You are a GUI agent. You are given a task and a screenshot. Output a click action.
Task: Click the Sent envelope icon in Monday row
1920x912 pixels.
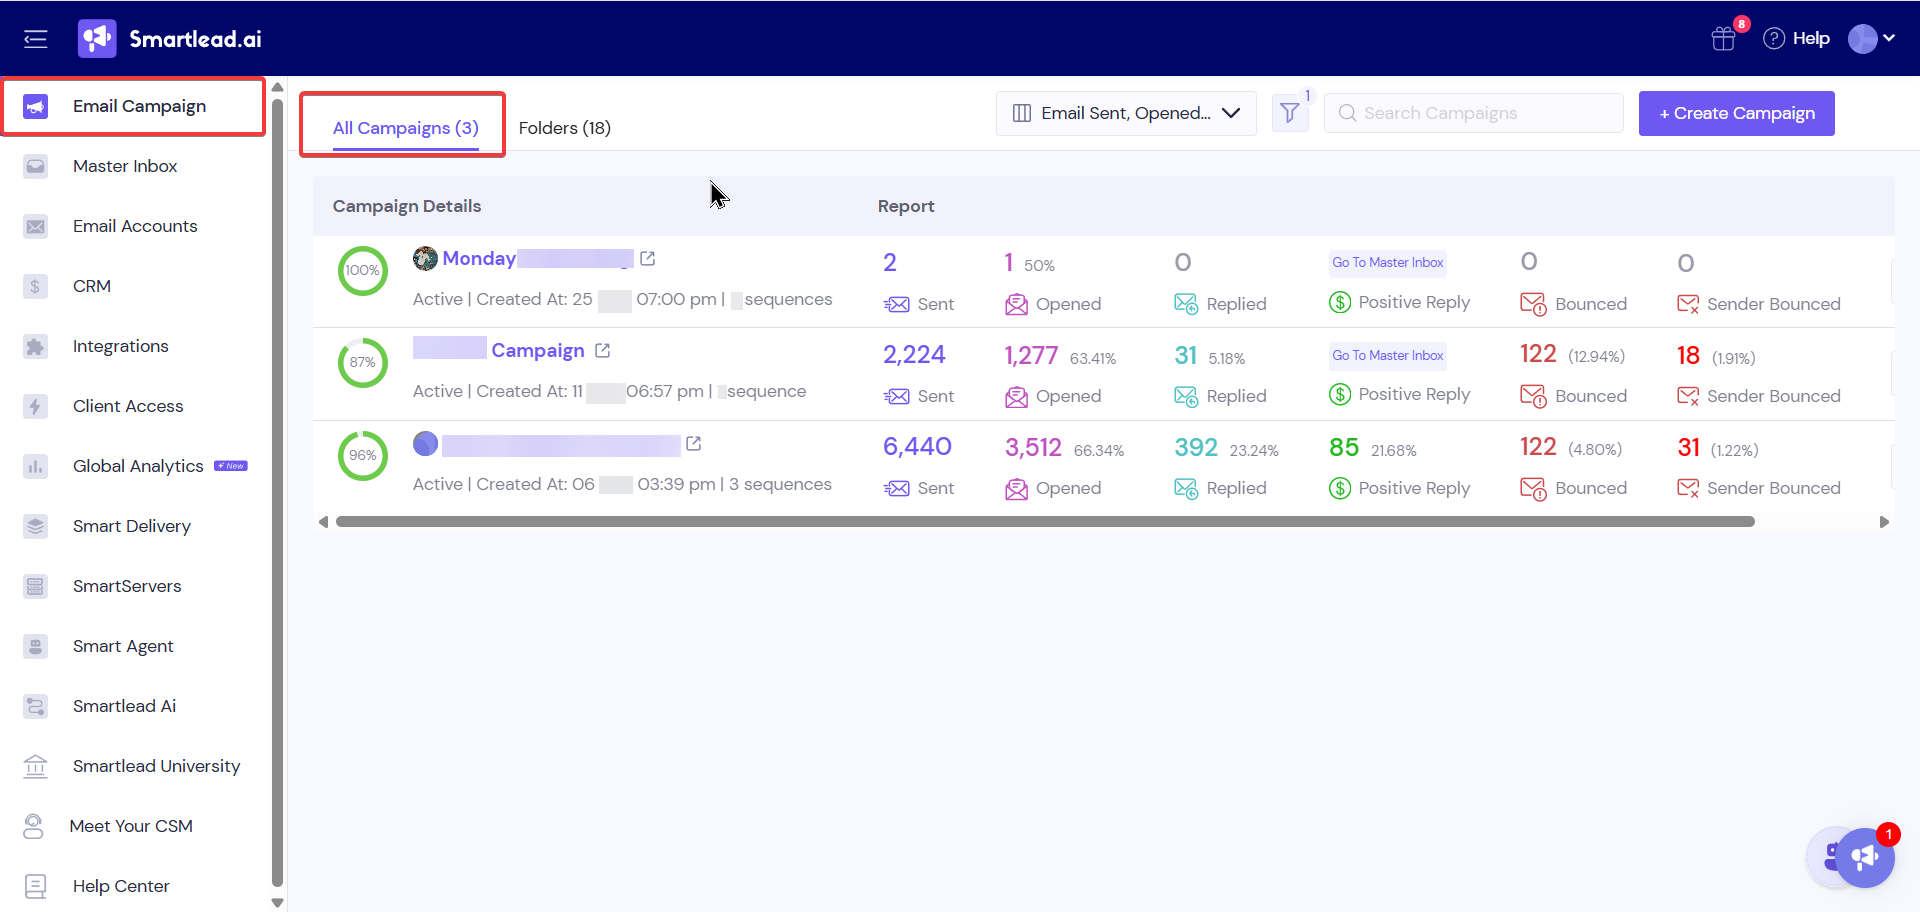[x=897, y=304]
